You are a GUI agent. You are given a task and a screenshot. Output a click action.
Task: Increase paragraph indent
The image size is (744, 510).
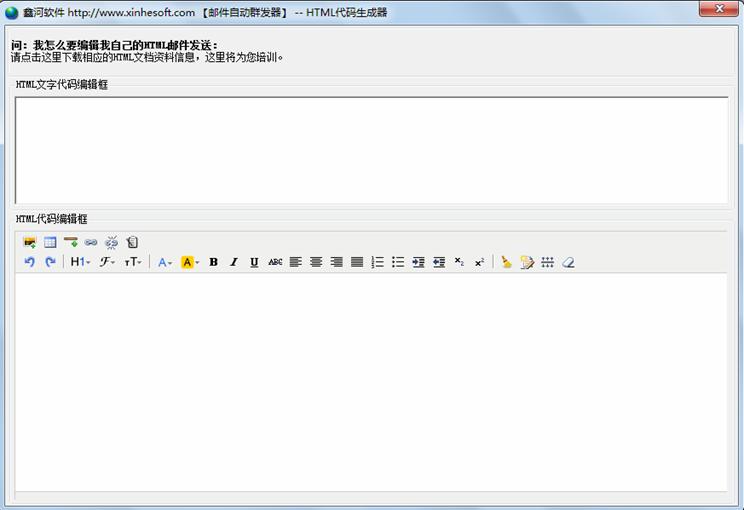pyautogui.click(x=418, y=262)
